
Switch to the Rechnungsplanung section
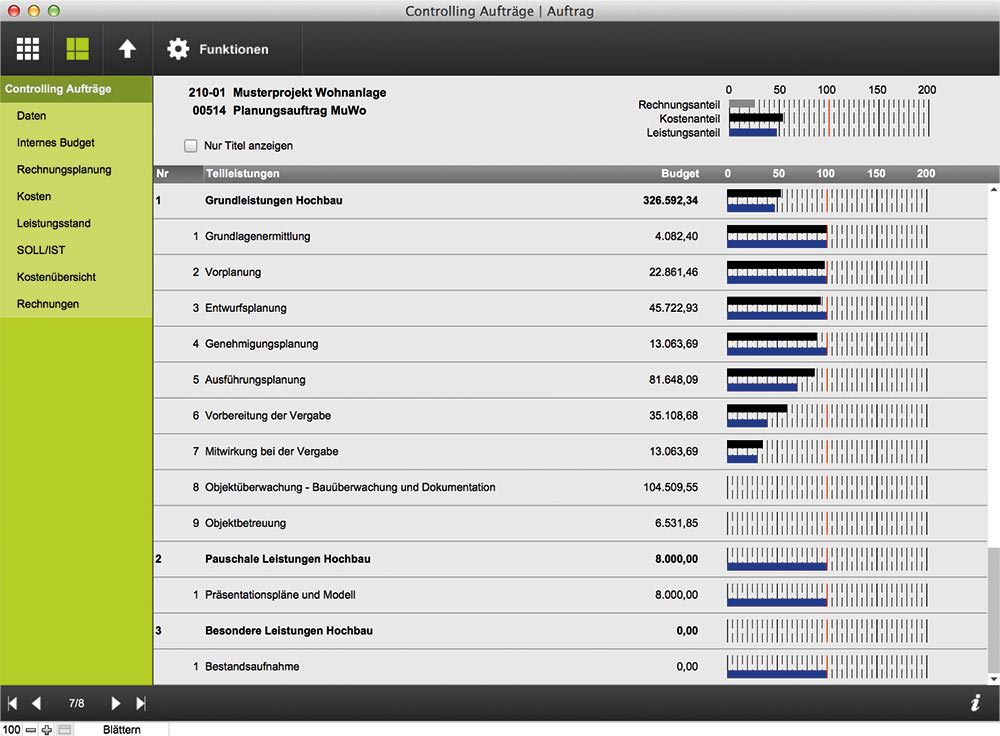point(64,170)
